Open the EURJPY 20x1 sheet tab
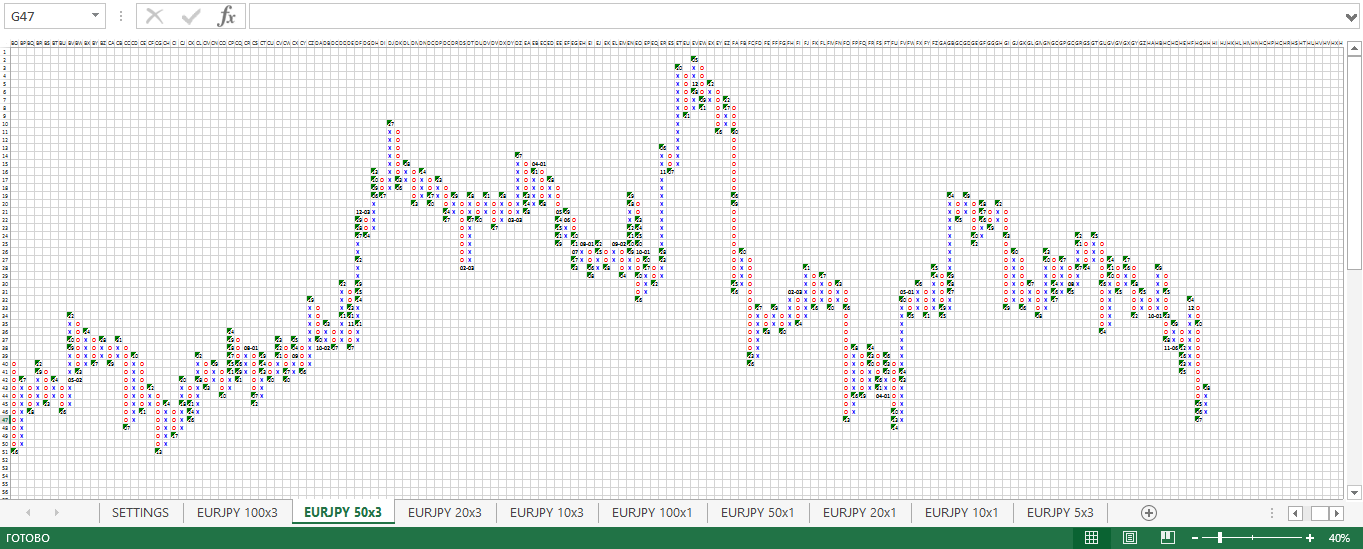 point(859,512)
